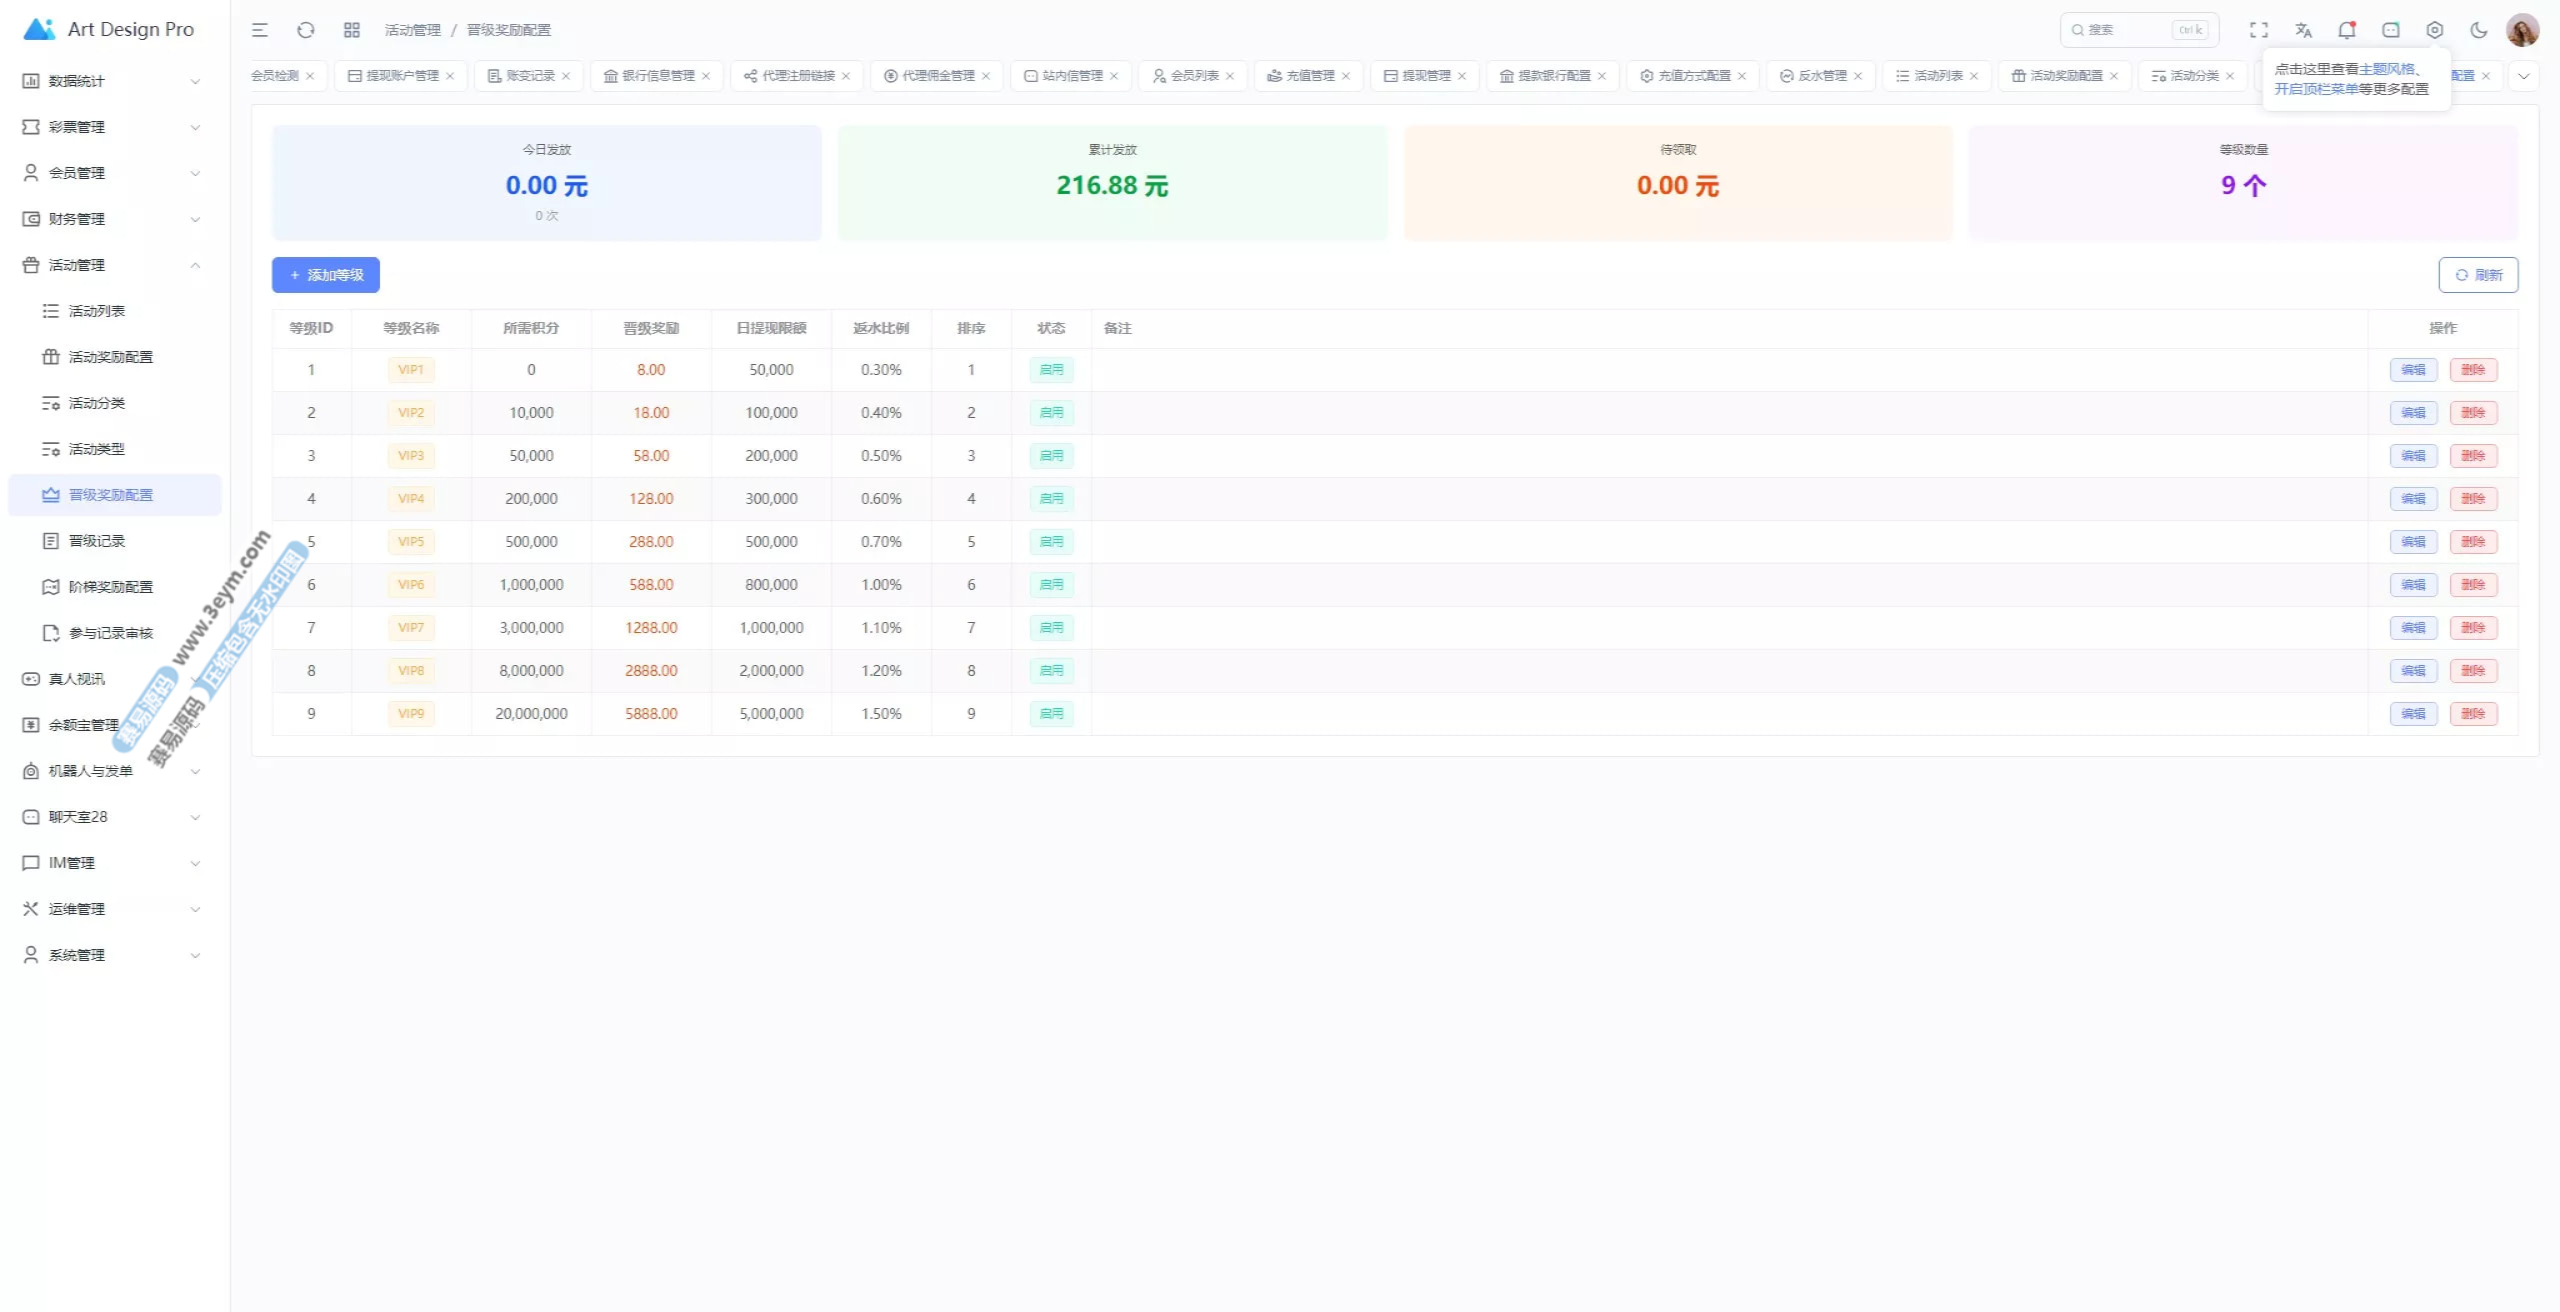Click VIP9 row 启用 status tag
Image resolution: width=2560 pixels, height=1312 pixels.
(x=1051, y=714)
